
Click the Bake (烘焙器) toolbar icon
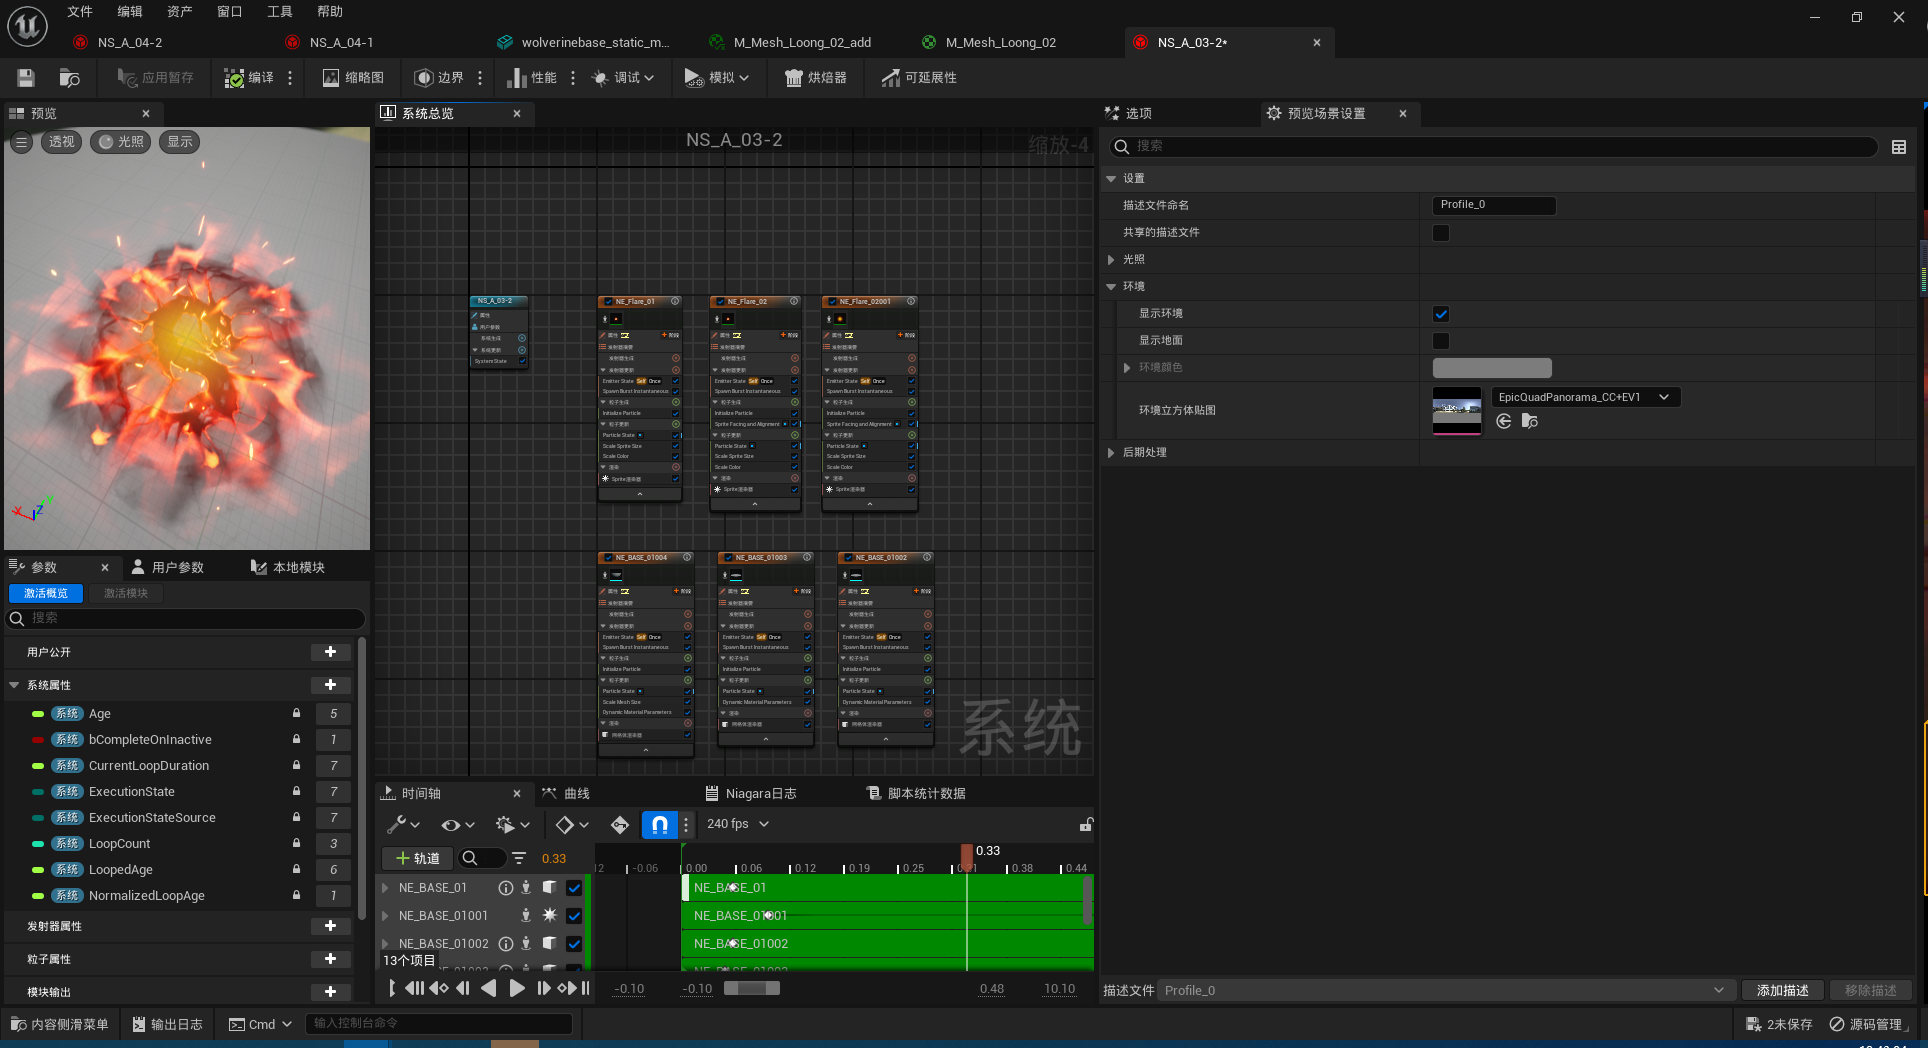coord(815,78)
